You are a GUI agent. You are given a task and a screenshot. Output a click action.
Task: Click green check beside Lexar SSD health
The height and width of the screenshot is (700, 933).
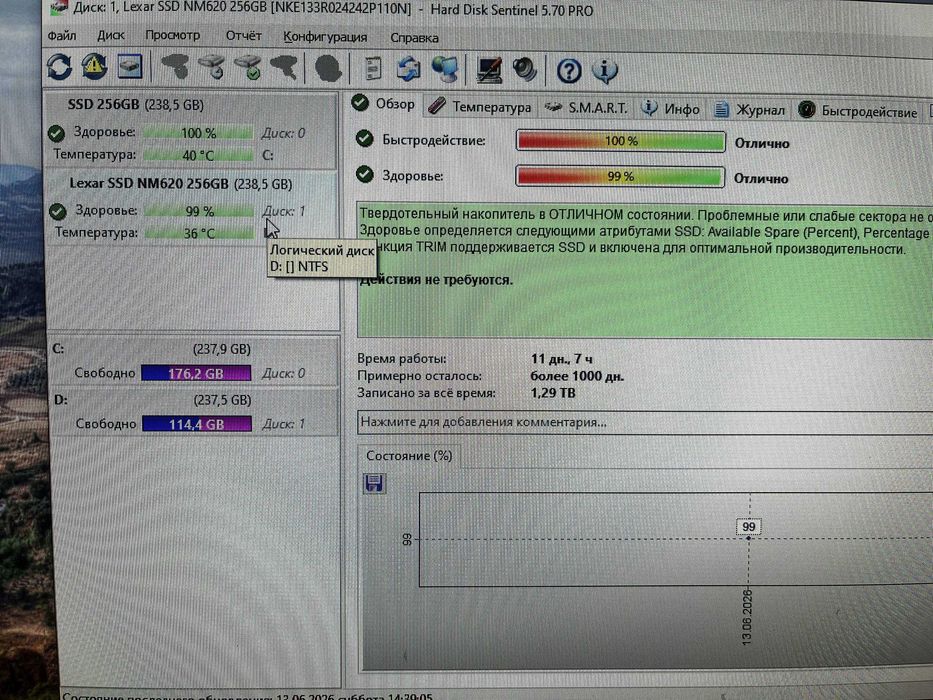click(57, 211)
